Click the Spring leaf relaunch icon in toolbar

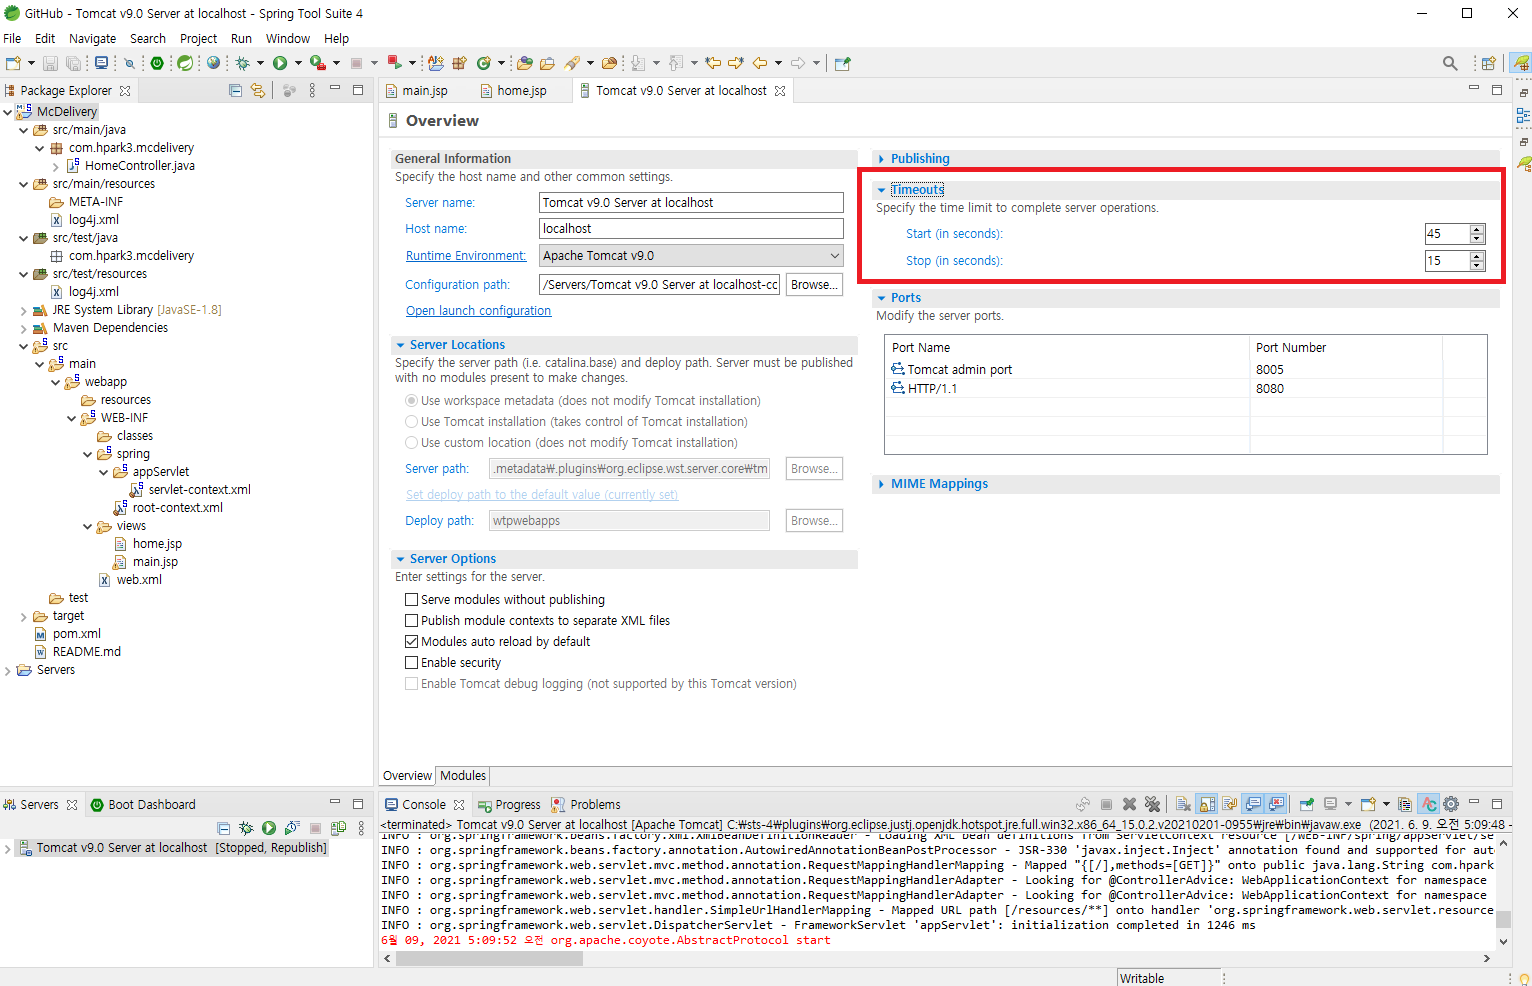coord(185,63)
